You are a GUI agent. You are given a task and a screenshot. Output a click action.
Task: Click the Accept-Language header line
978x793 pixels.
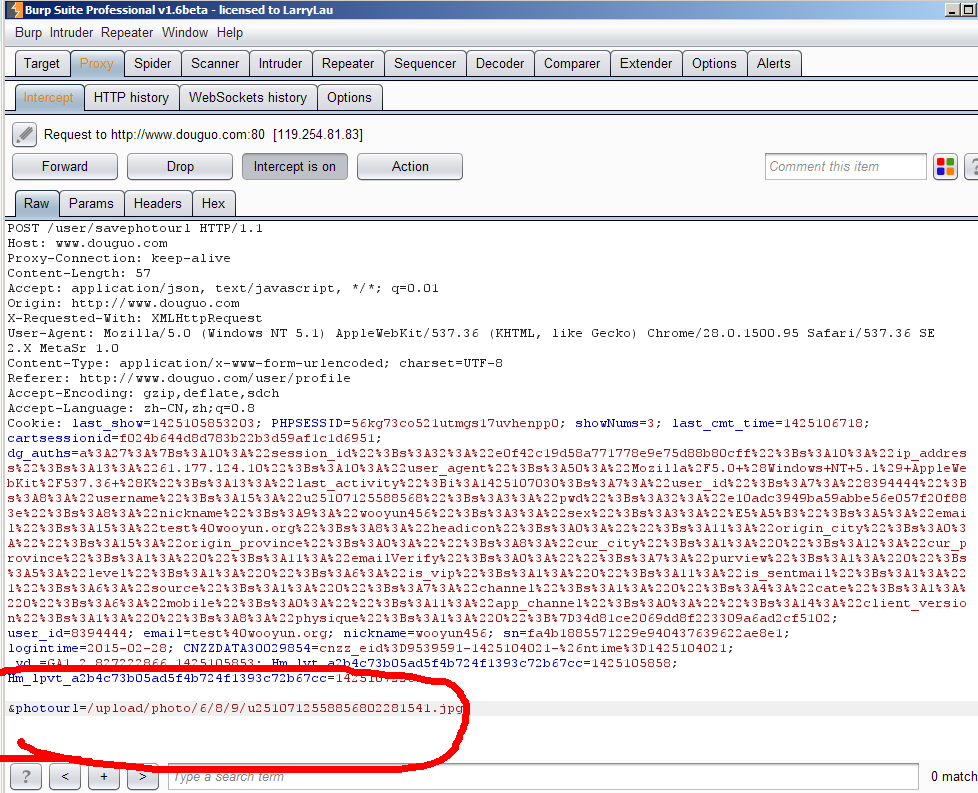(x=131, y=408)
